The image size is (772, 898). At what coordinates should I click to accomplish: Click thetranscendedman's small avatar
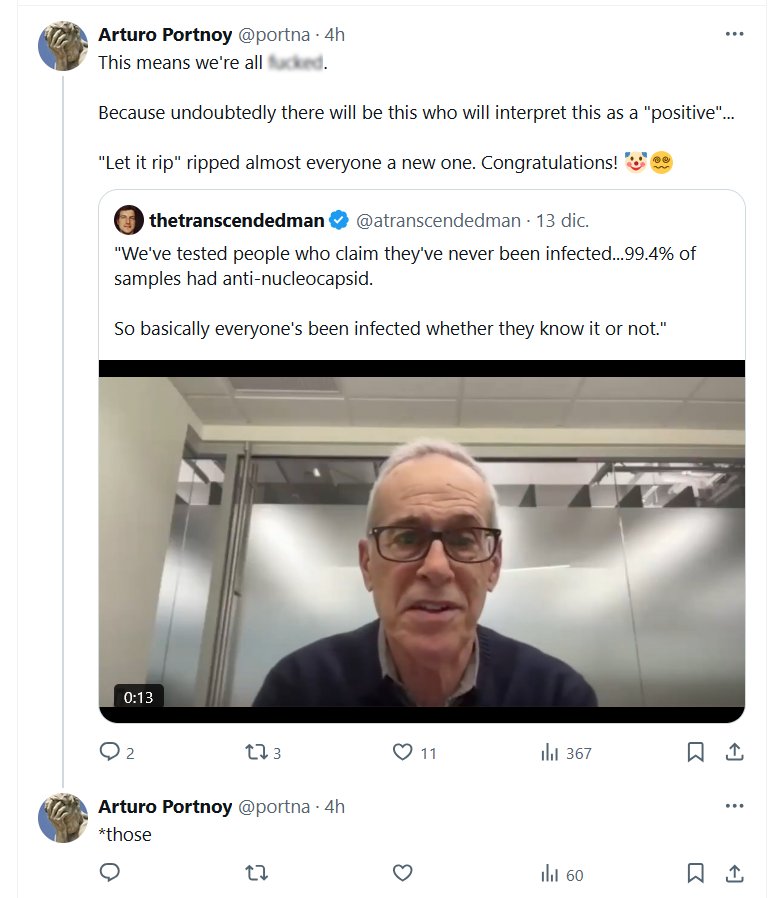point(129,220)
